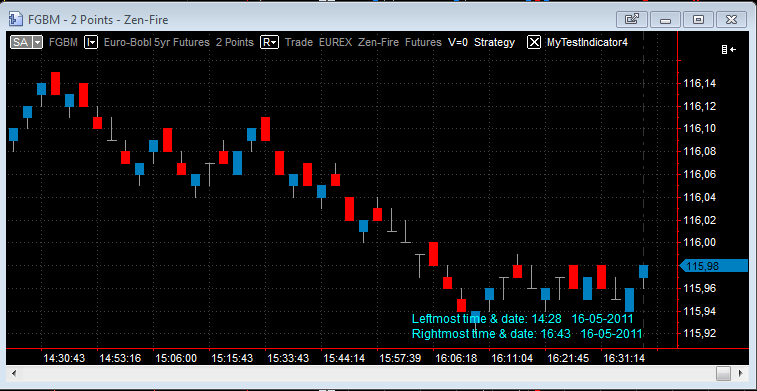Remove MyTestIndicator4 via its X box
This screenshot has width=757, height=391.
533,42
